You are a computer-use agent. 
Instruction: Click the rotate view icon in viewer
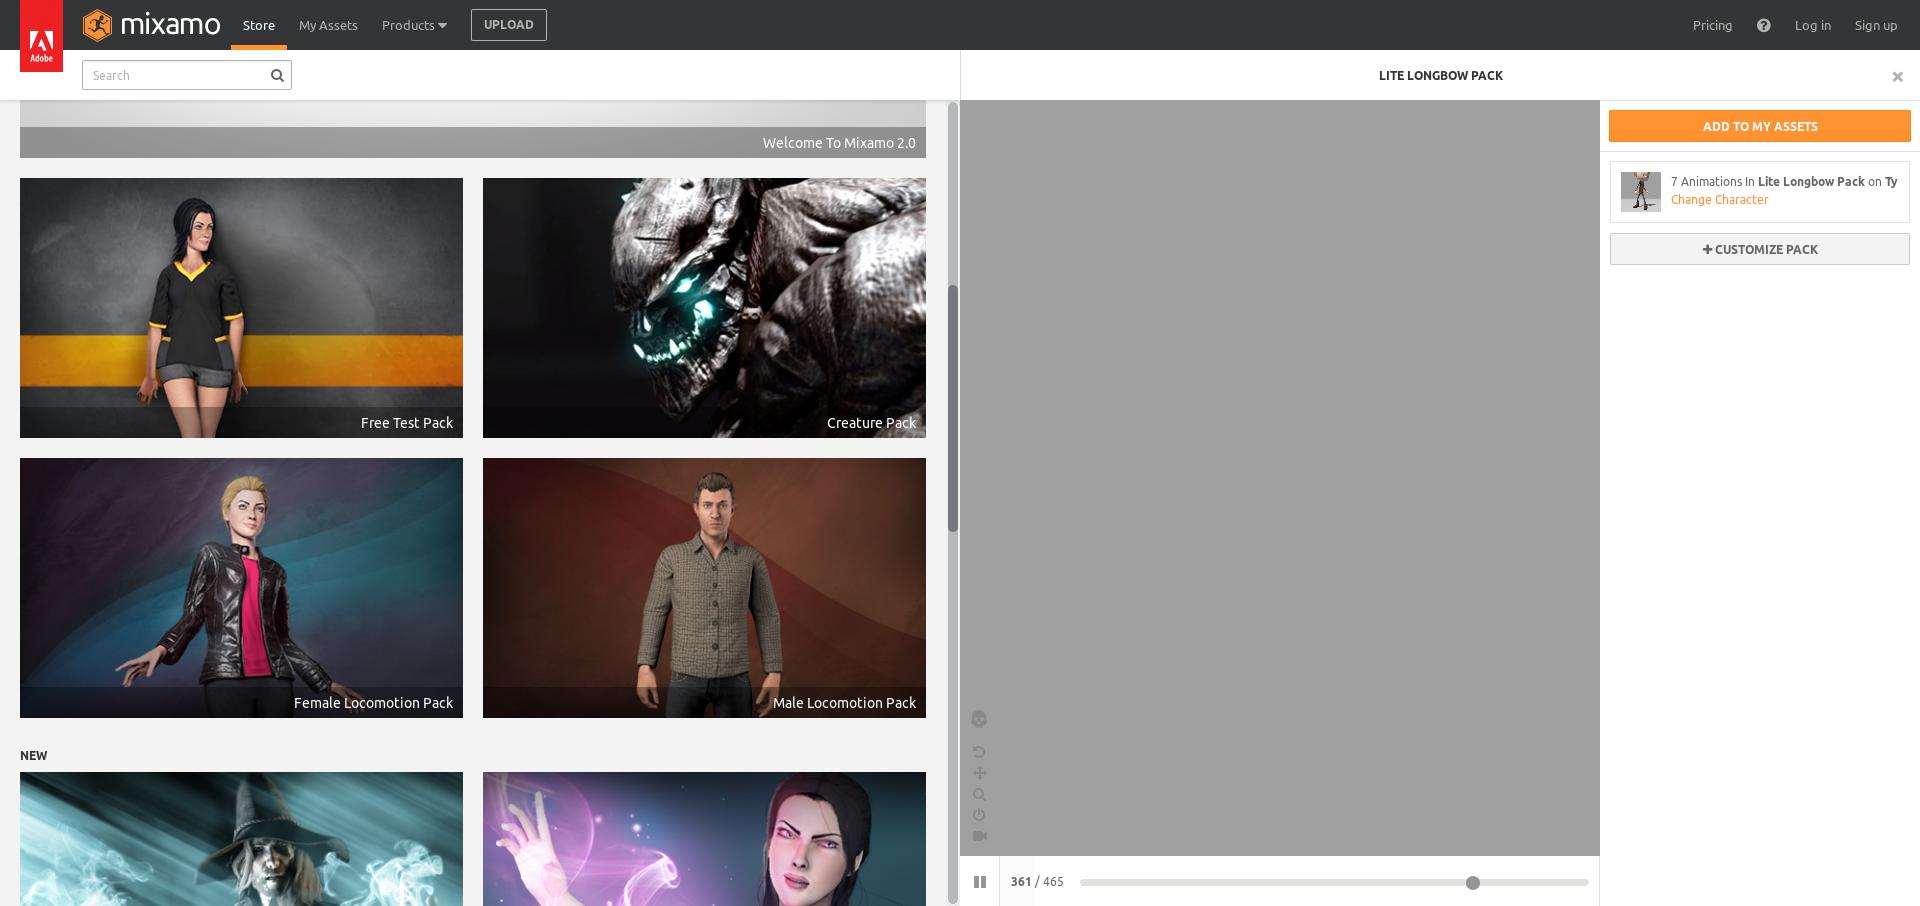pyautogui.click(x=979, y=752)
